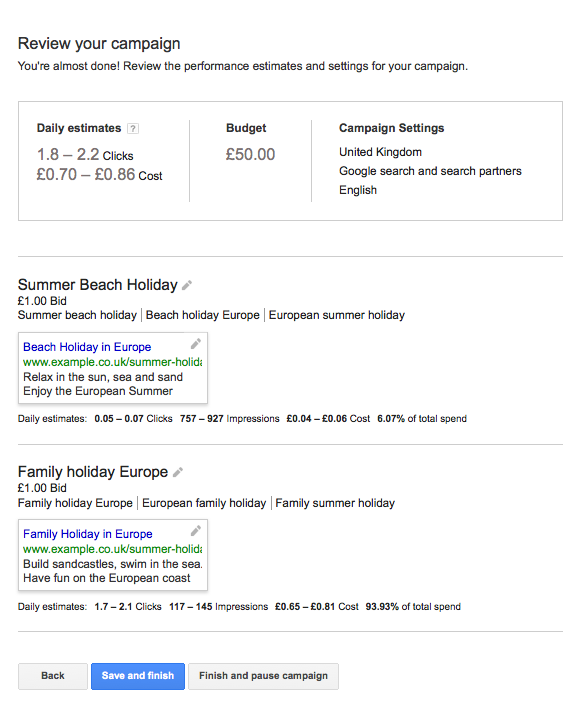Select the Summer Beach Holiday ad group heading
582x709 pixels.
98,285
